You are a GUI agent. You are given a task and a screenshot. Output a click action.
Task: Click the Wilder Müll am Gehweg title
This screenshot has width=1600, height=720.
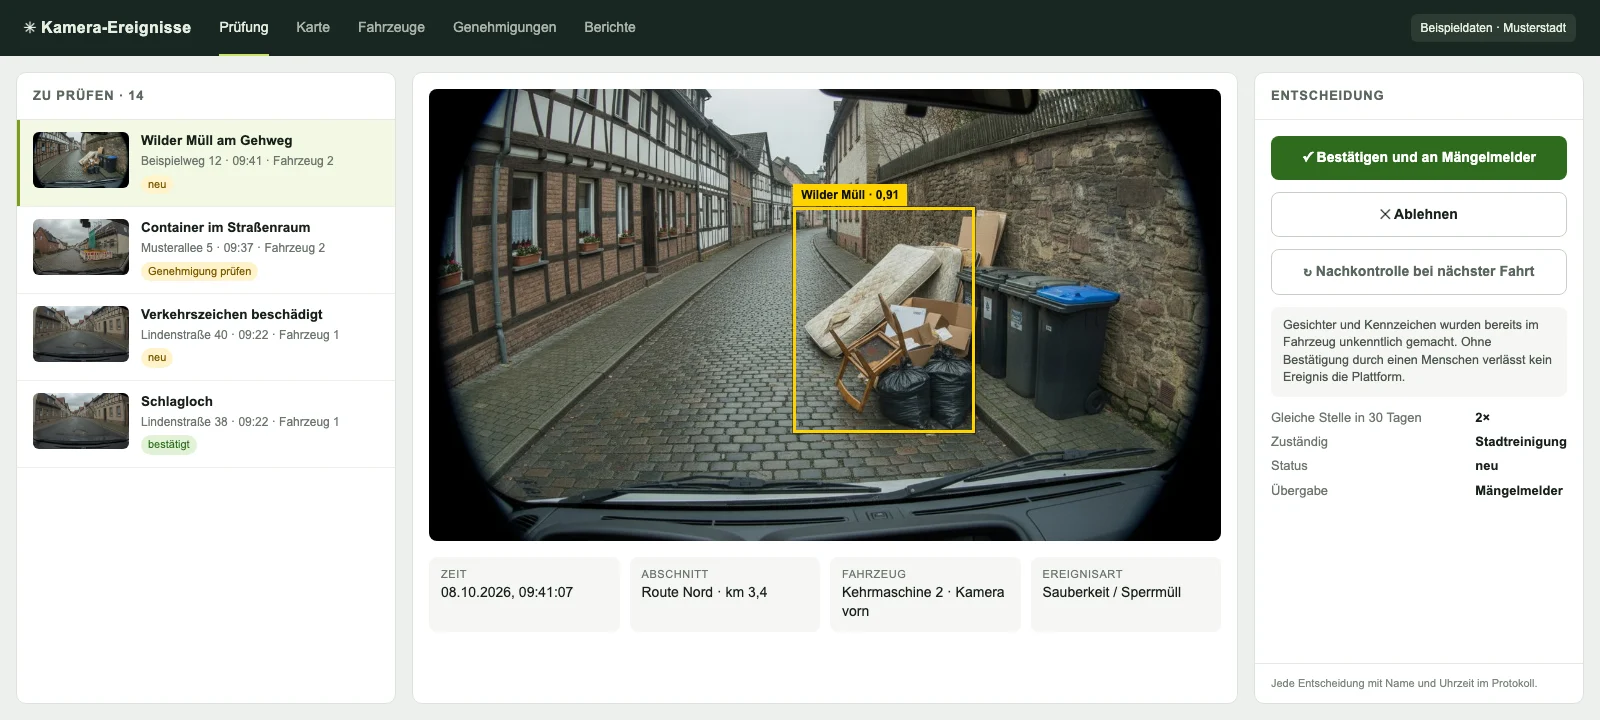click(217, 140)
